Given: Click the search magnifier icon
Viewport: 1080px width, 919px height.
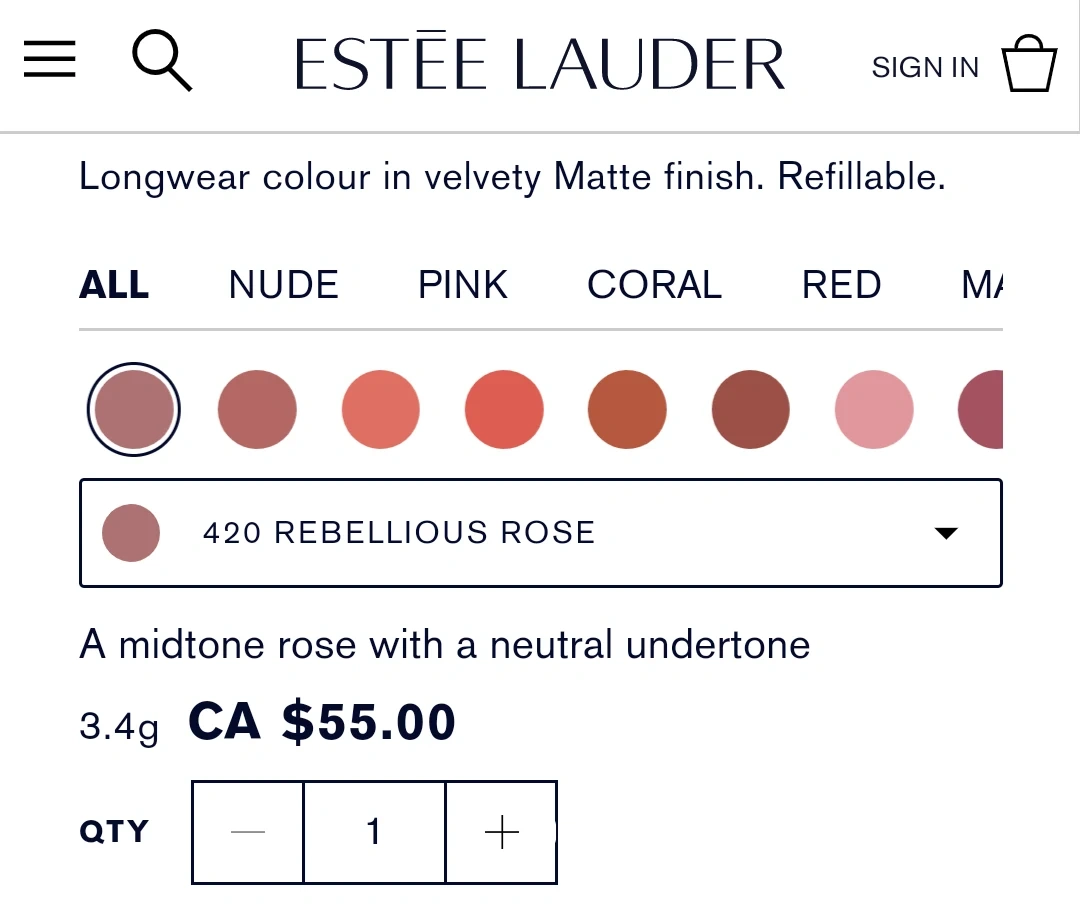Looking at the screenshot, I should (162, 61).
